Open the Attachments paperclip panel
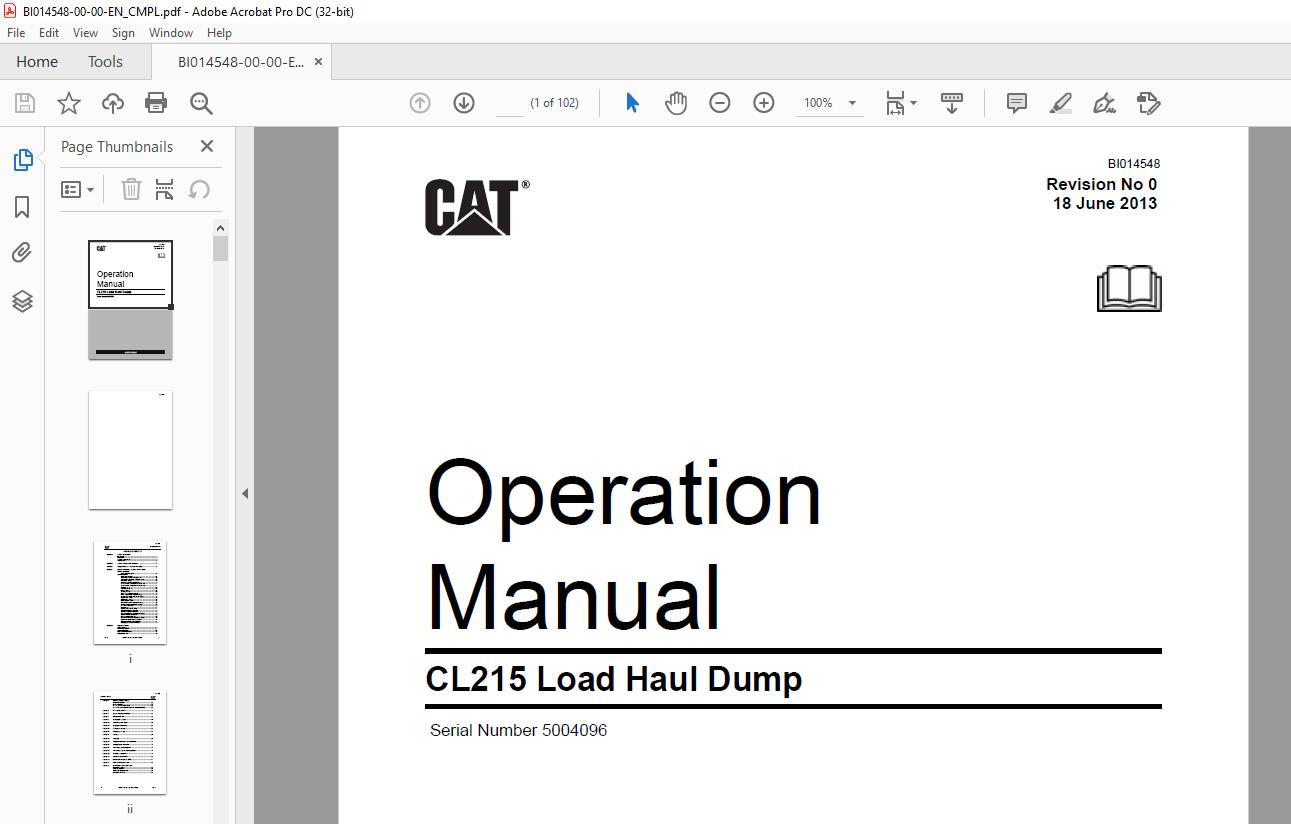 (22, 253)
